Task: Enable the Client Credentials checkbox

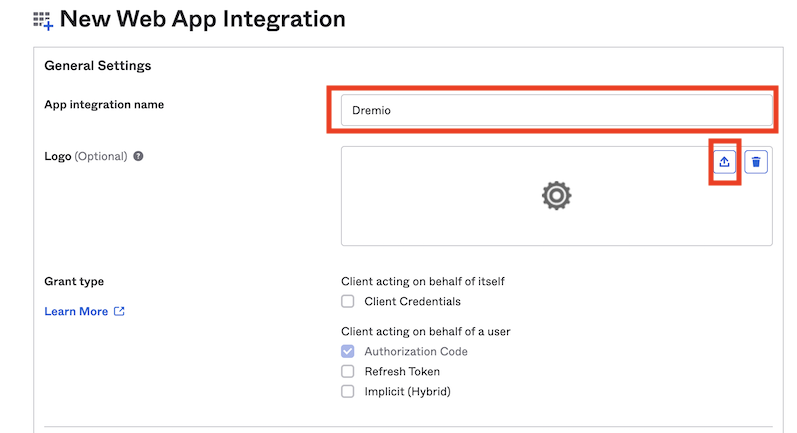Action: coord(348,301)
